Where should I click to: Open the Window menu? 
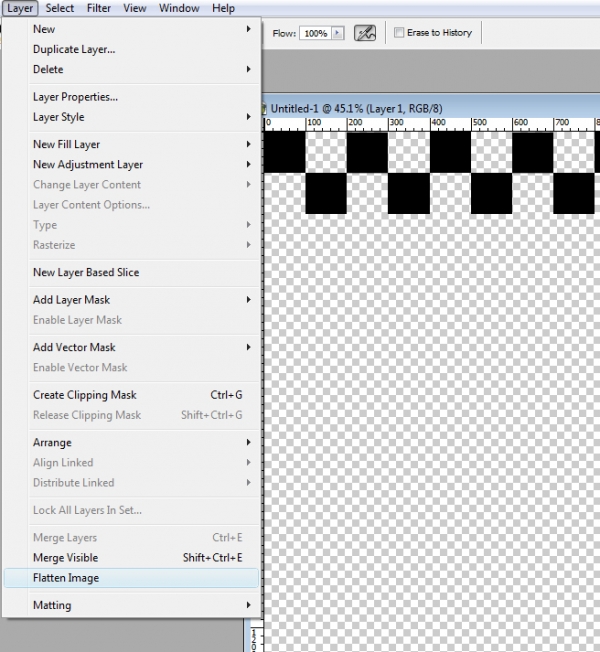pos(179,8)
